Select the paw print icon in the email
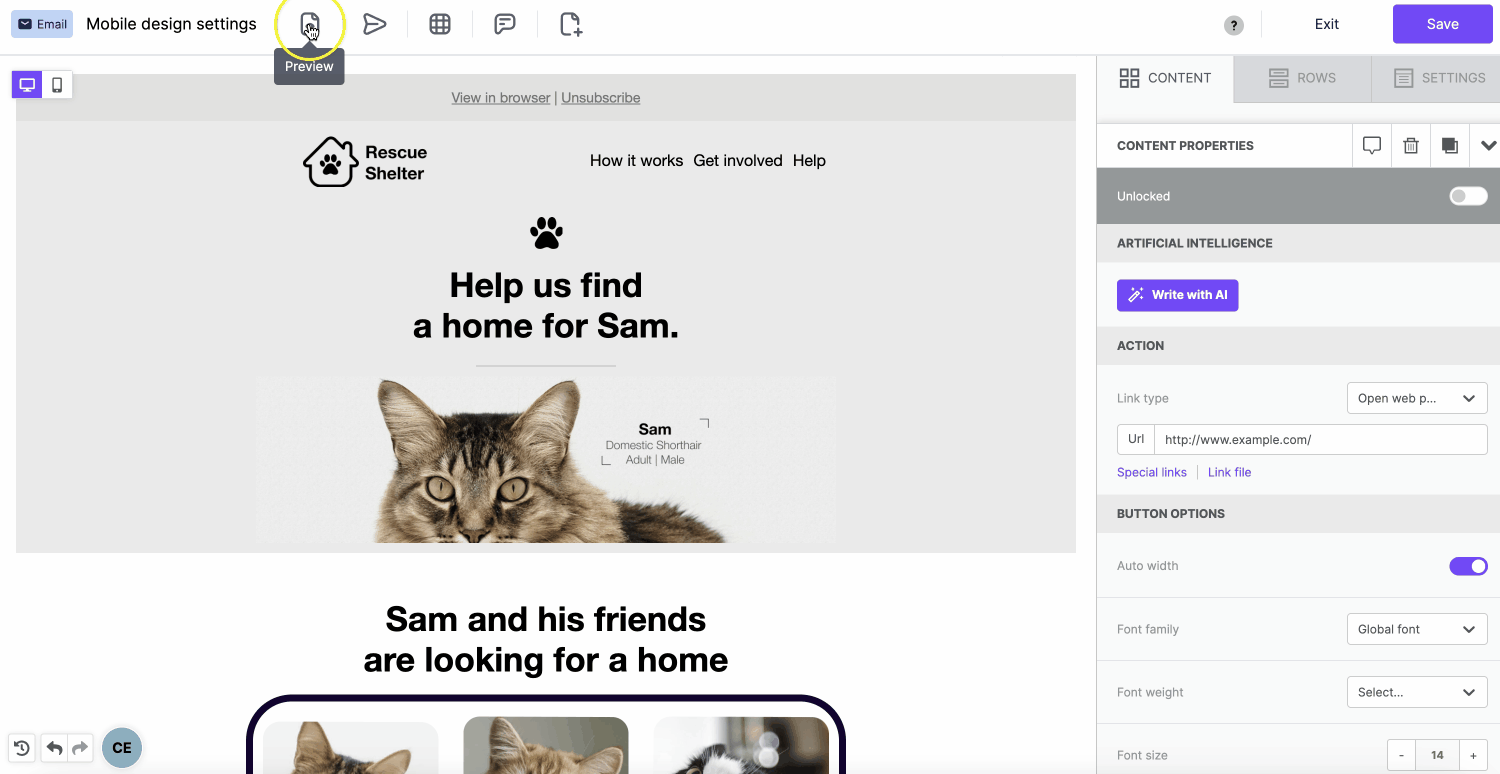 546,233
